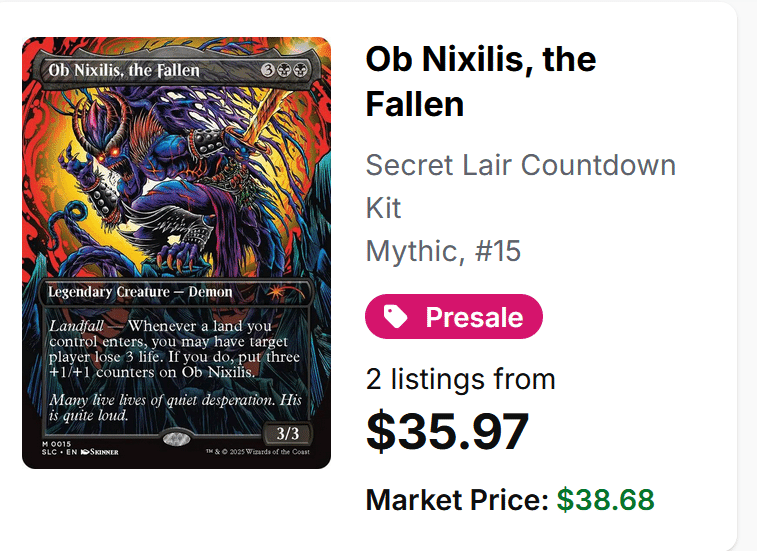The height and width of the screenshot is (551, 757).
Task: Click the artist brush icon beside Skinner
Action: pos(85,452)
